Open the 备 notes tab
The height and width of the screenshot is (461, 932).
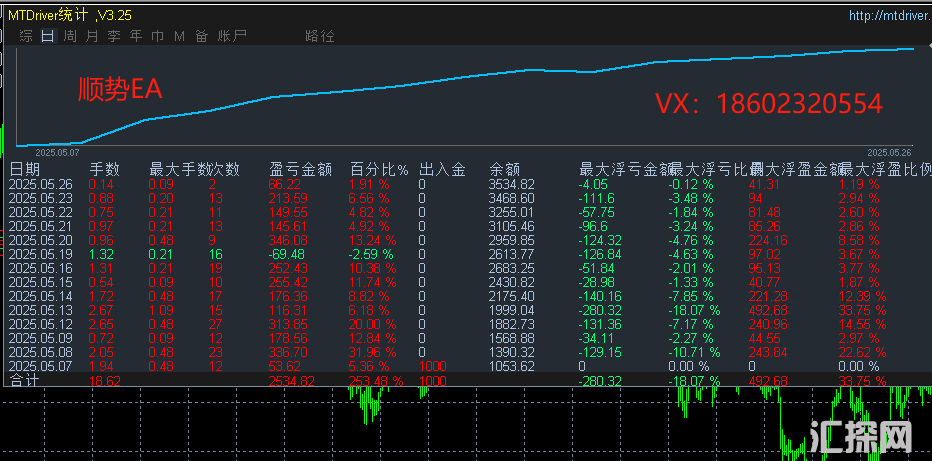coord(201,36)
